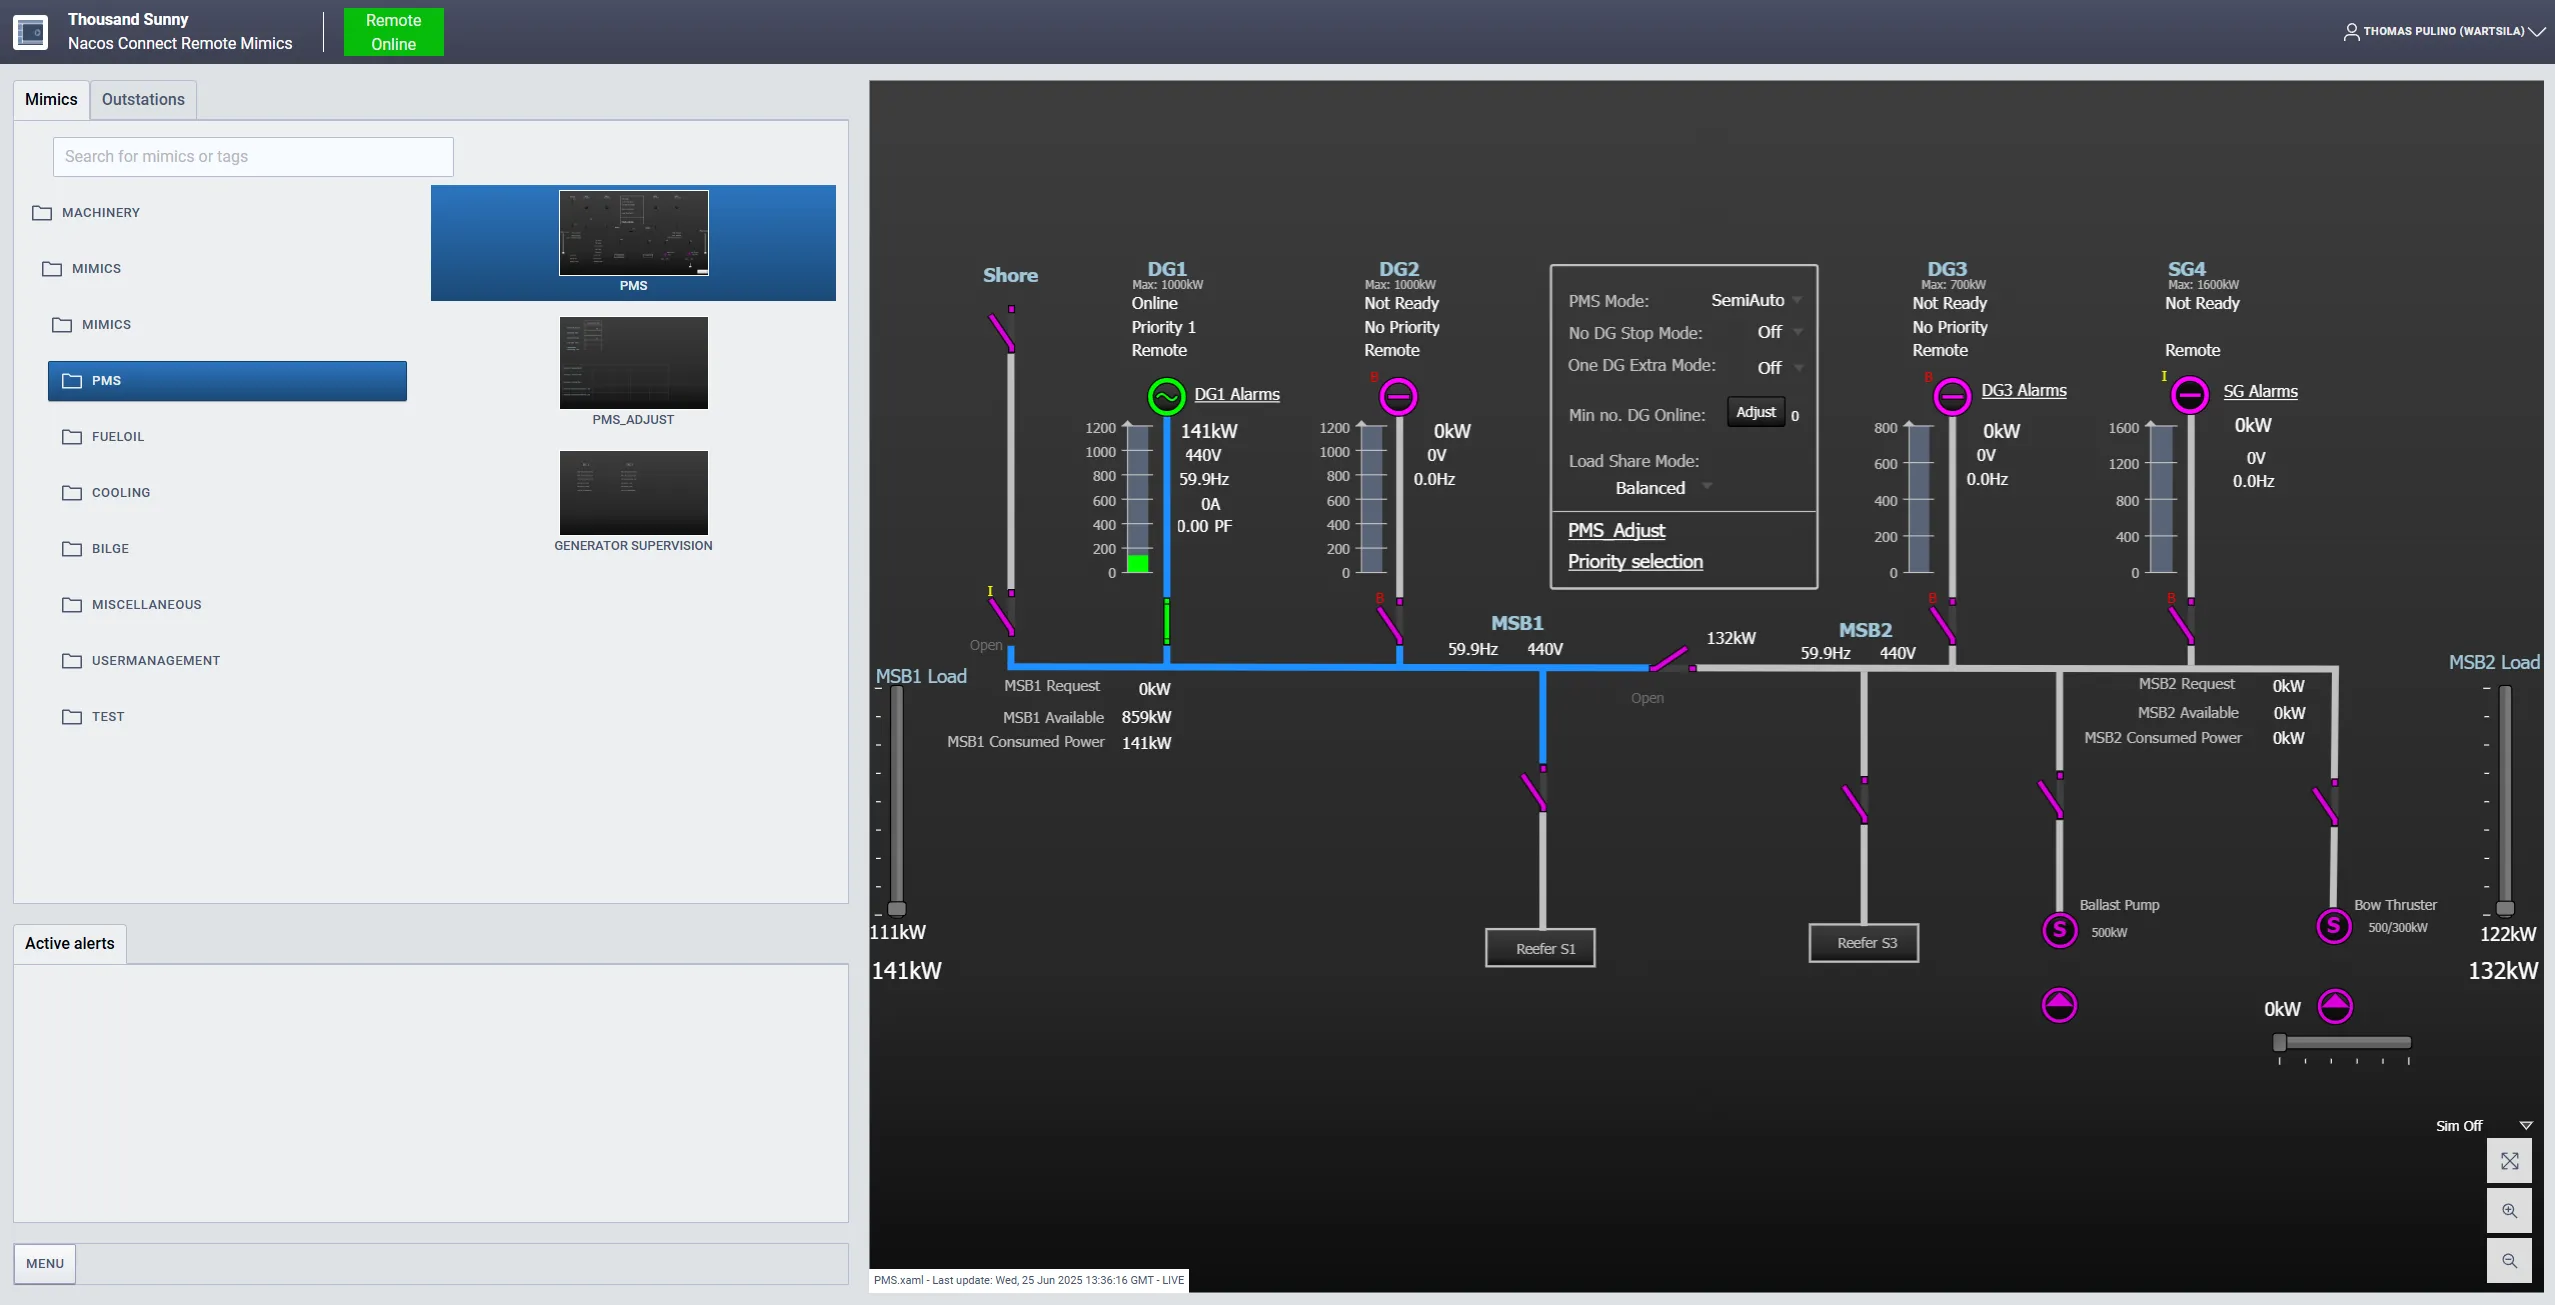
Task: Open the FUELOIL folder in tree
Action: click(x=118, y=437)
